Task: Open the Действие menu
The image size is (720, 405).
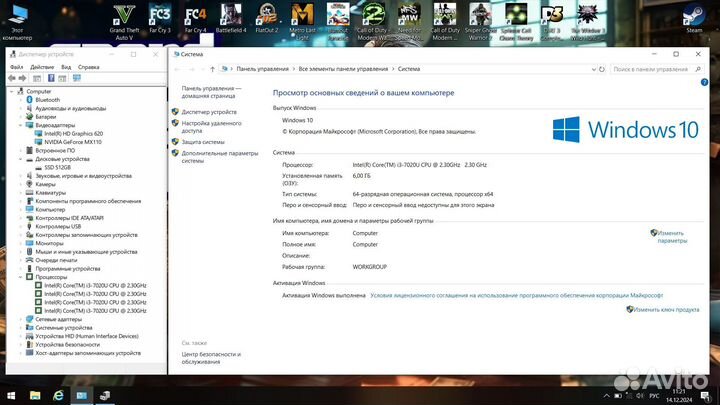Action: click(x=42, y=67)
